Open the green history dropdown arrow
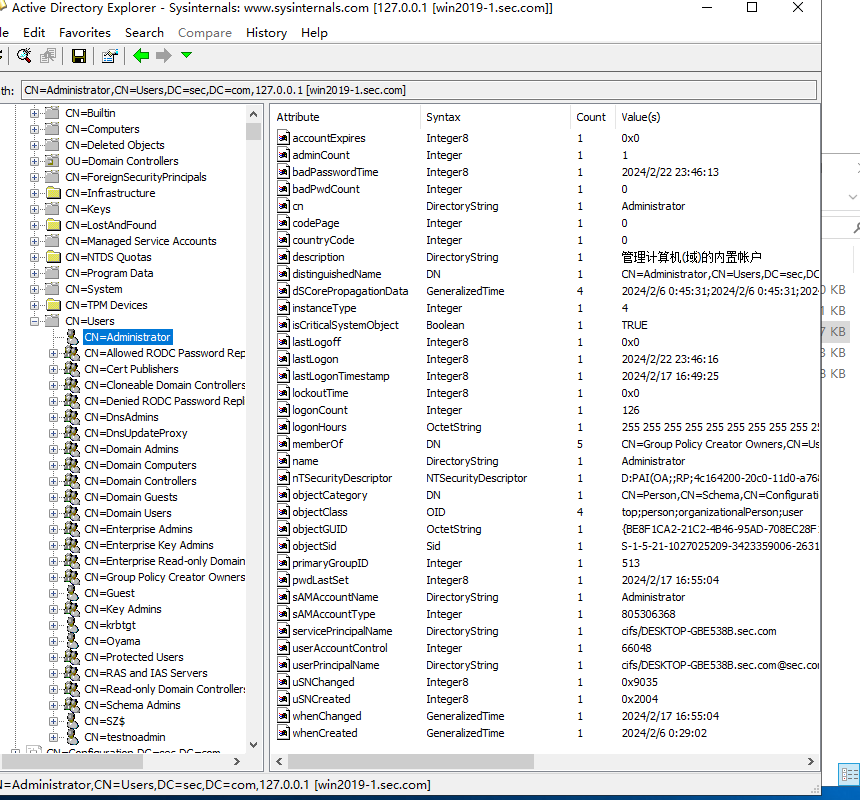This screenshot has width=860, height=800. coord(186,56)
